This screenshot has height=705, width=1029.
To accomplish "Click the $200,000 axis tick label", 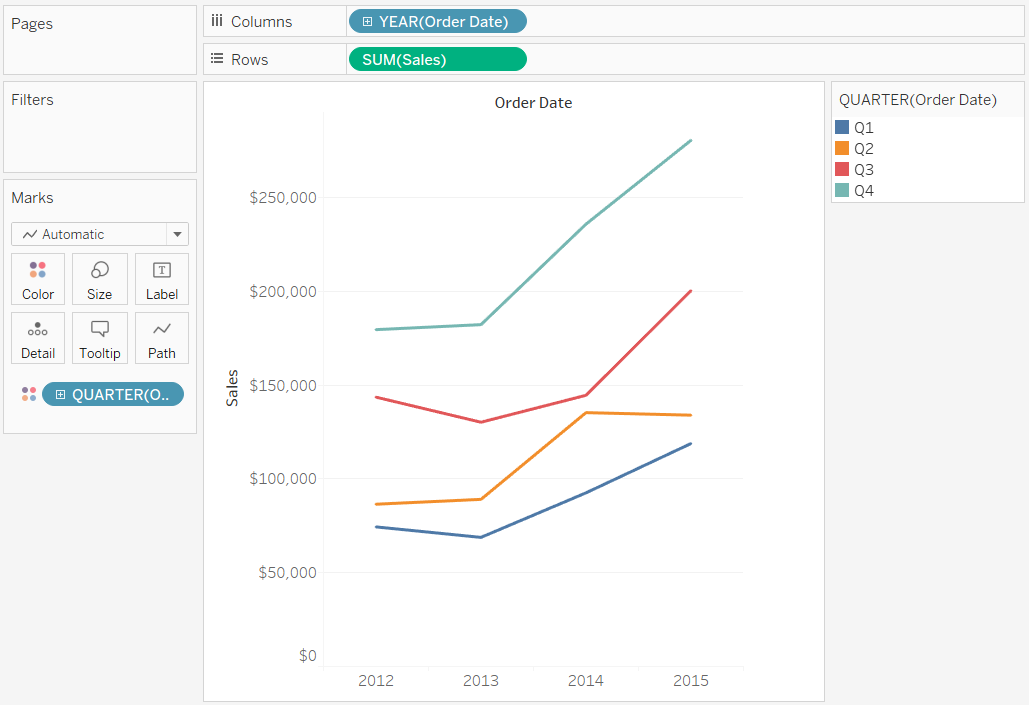I will coord(283,291).
